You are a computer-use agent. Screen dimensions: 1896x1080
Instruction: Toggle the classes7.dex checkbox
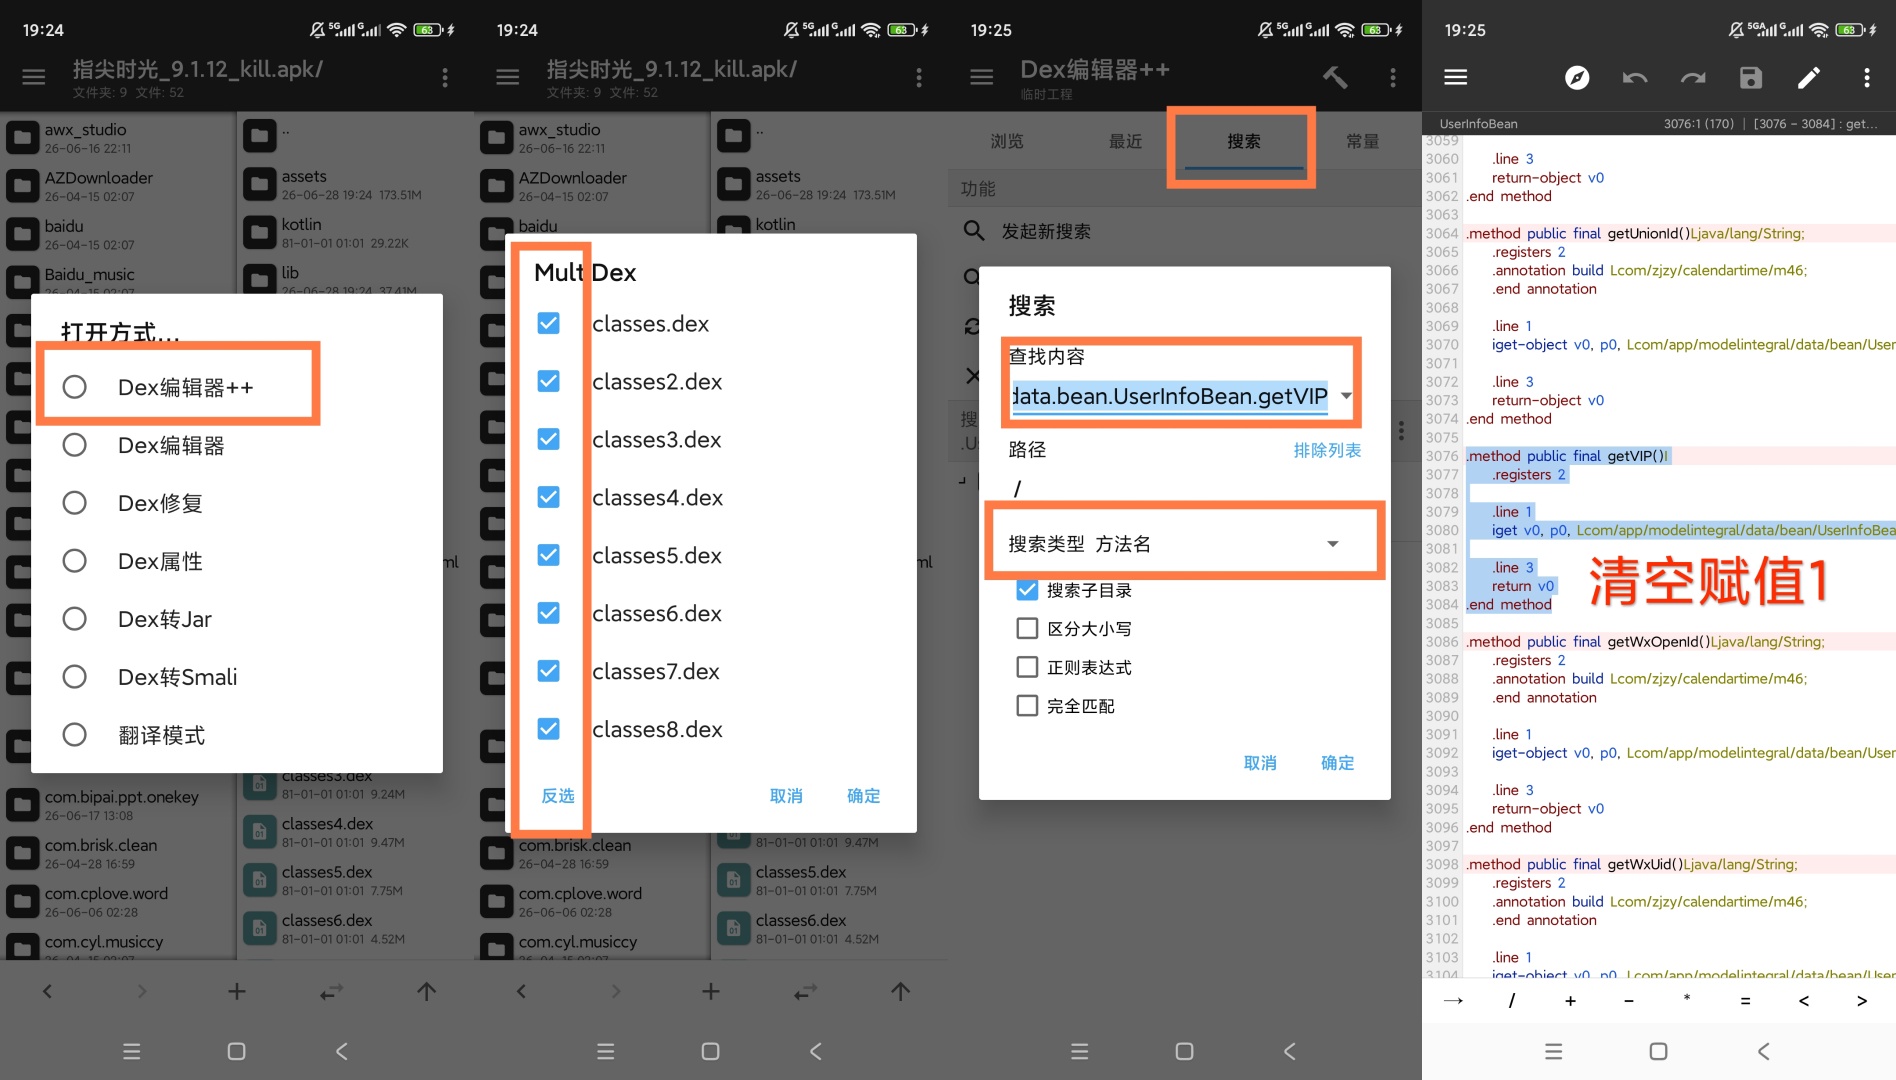pos(548,671)
